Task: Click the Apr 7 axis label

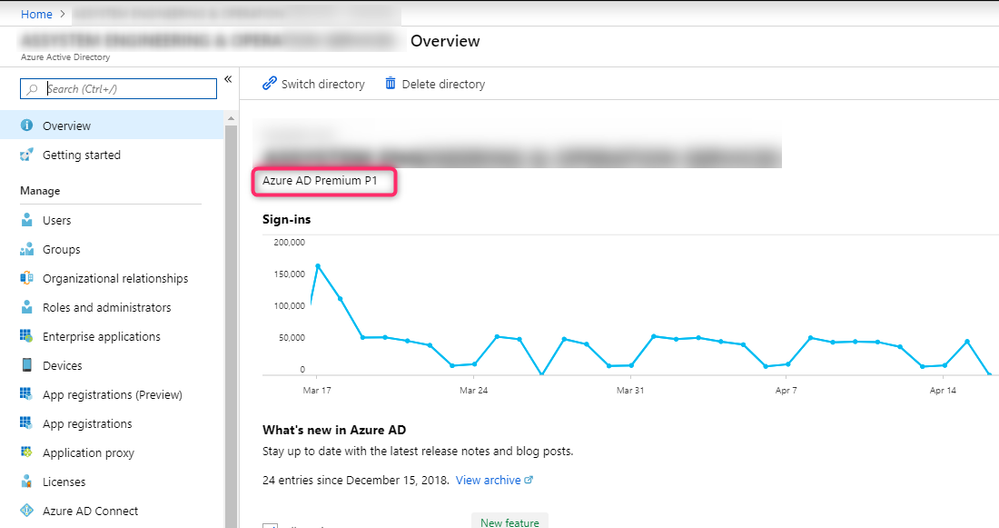Action: (x=786, y=390)
